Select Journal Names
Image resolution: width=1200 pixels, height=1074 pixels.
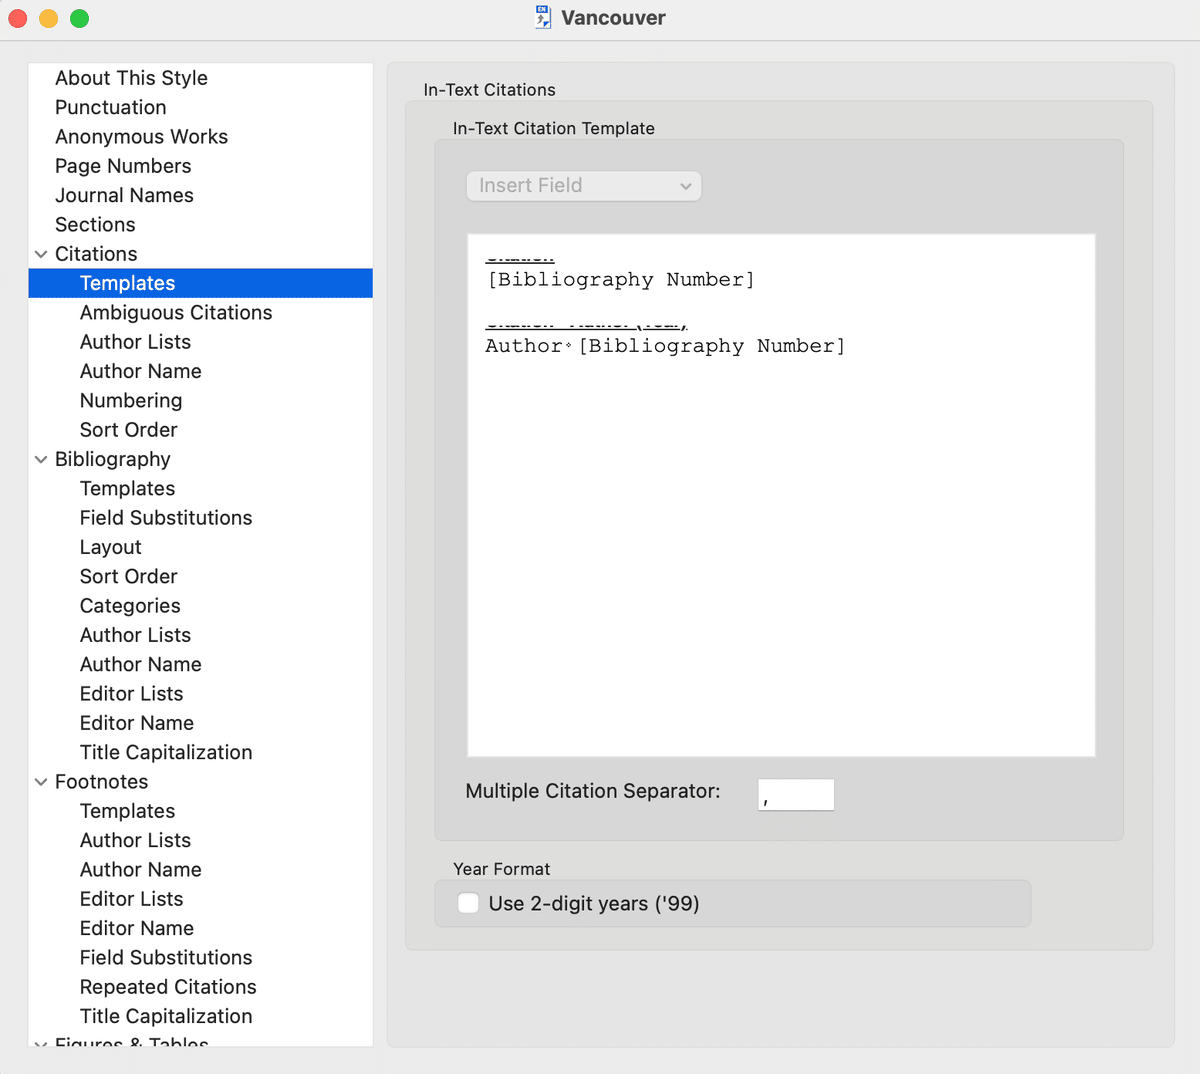tap(124, 195)
